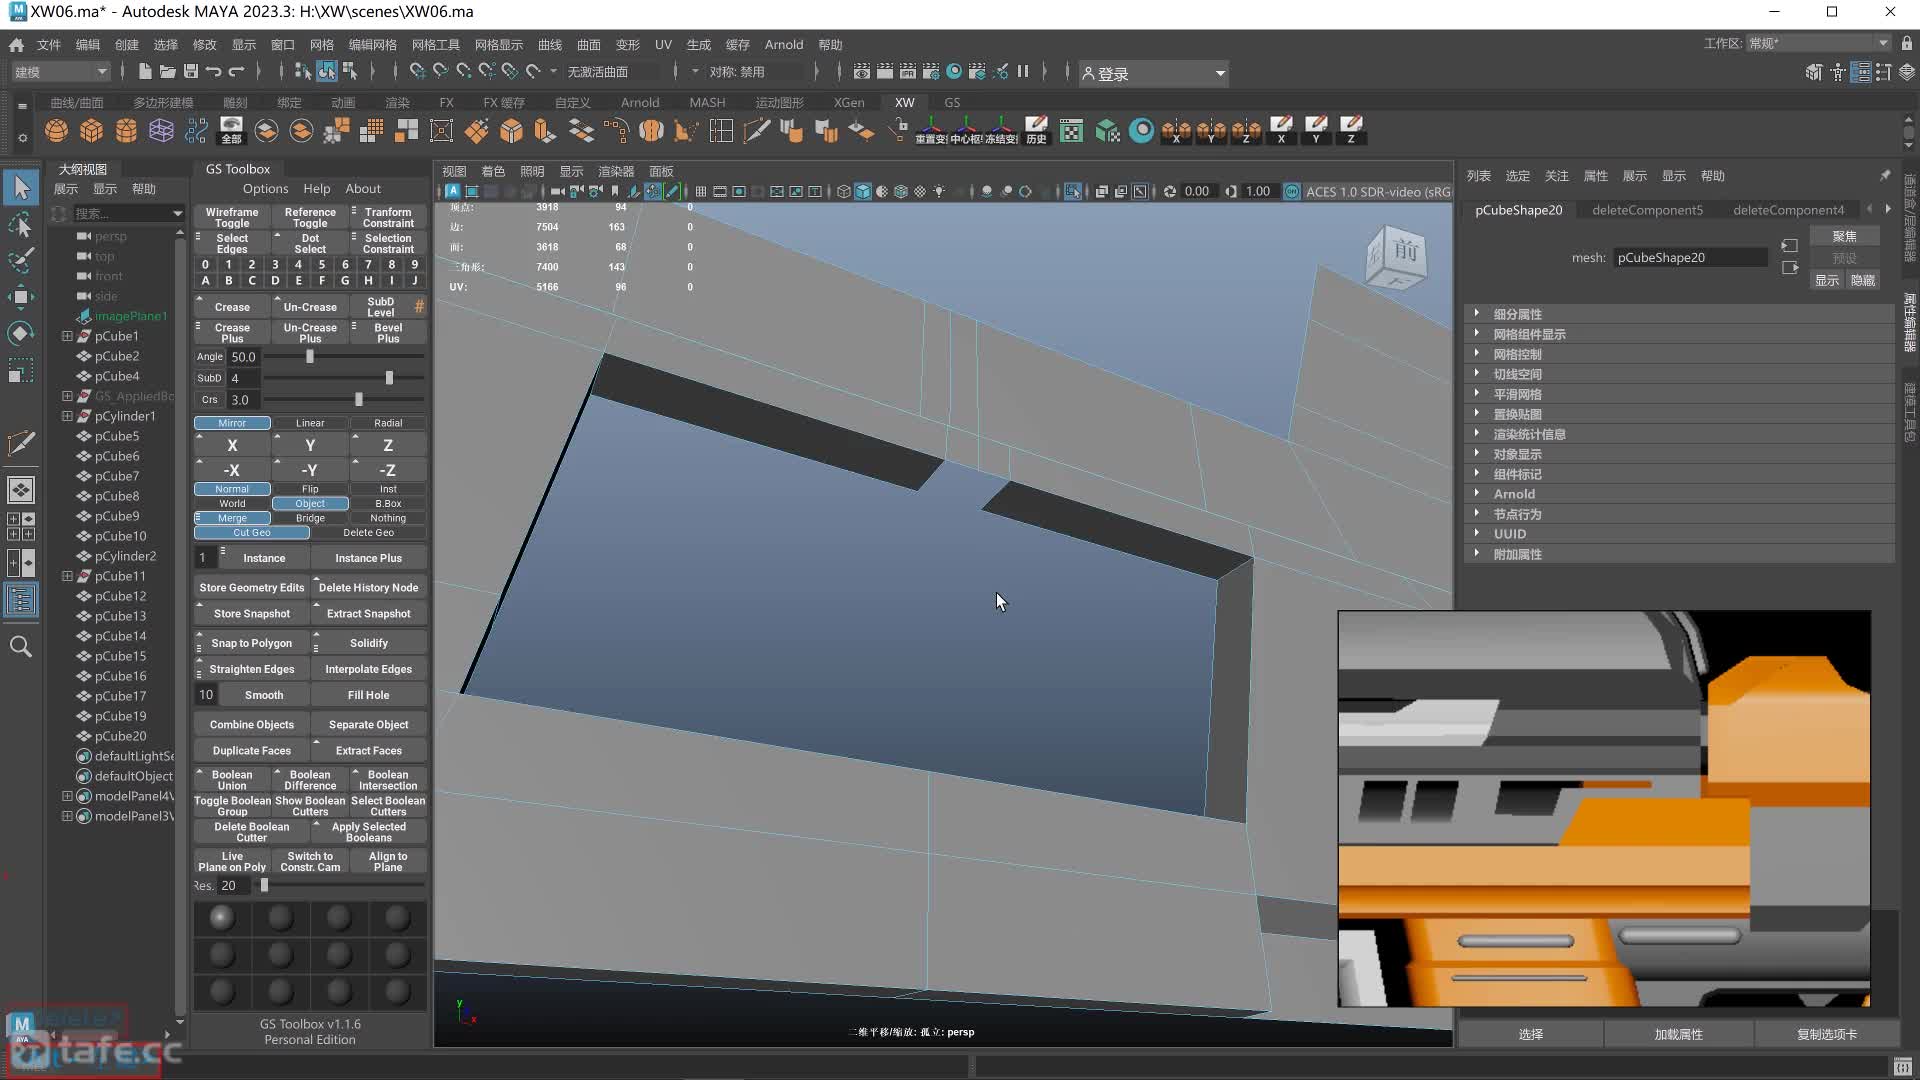1920x1080 pixels.
Task: Switch to the XGen shelf tab
Action: [x=849, y=102]
